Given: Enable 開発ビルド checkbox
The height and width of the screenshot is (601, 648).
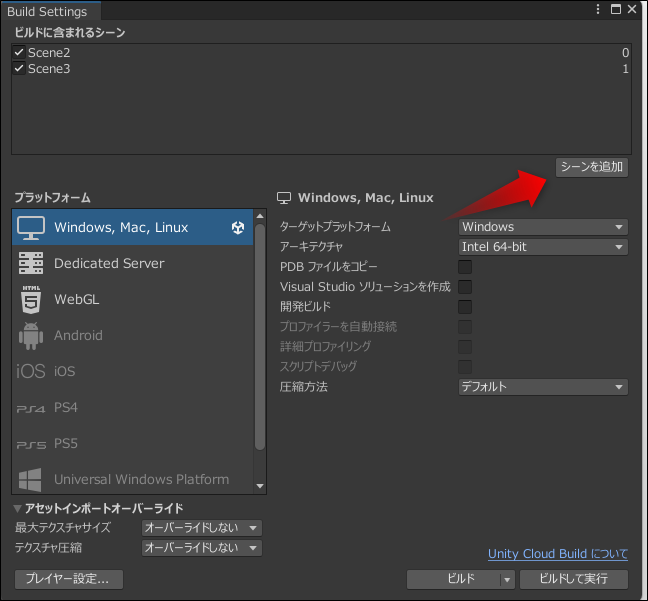Looking at the screenshot, I should (465, 307).
